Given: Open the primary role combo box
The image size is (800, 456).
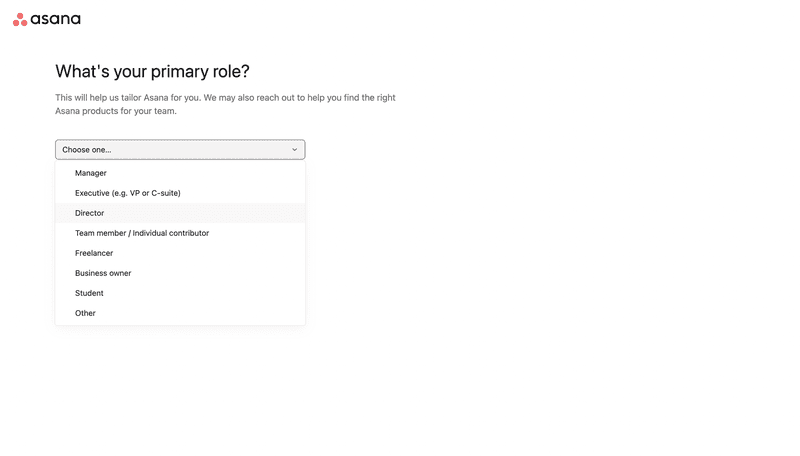Looking at the screenshot, I should tap(180, 150).
